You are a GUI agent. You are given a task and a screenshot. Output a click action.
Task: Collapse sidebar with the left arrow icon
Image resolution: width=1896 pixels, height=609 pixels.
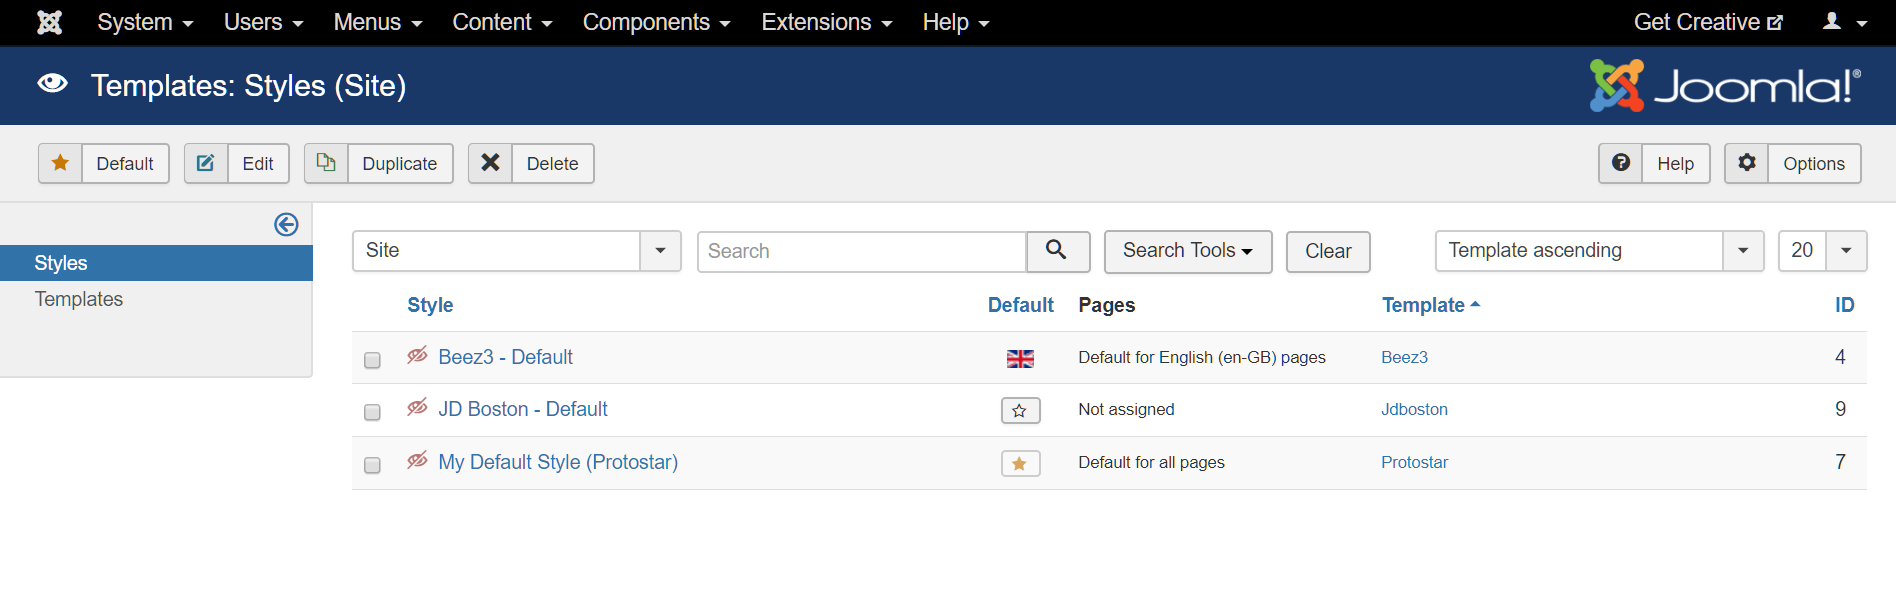pyautogui.click(x=286, y=225)
